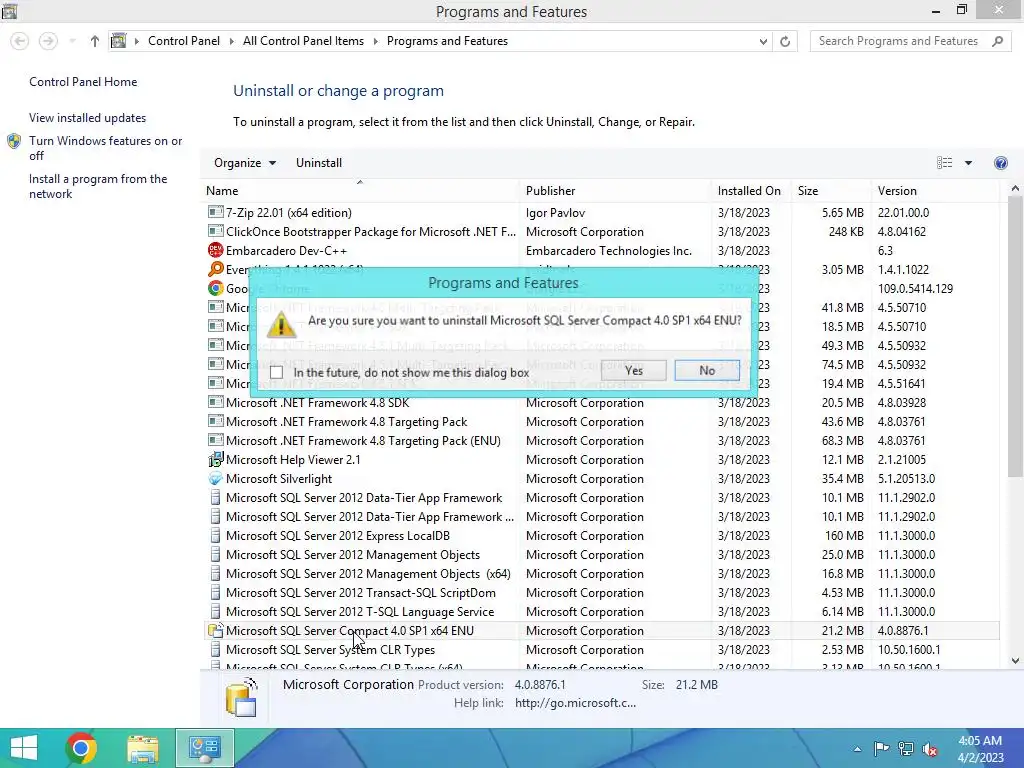Open Control Panel breadcrumb

pos(184,41)
